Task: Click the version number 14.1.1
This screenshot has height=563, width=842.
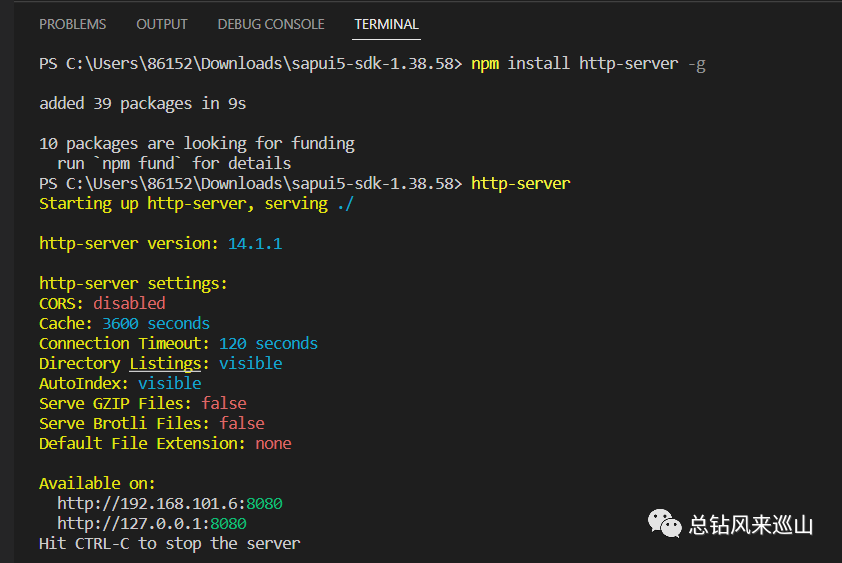Action: (255, 244)
